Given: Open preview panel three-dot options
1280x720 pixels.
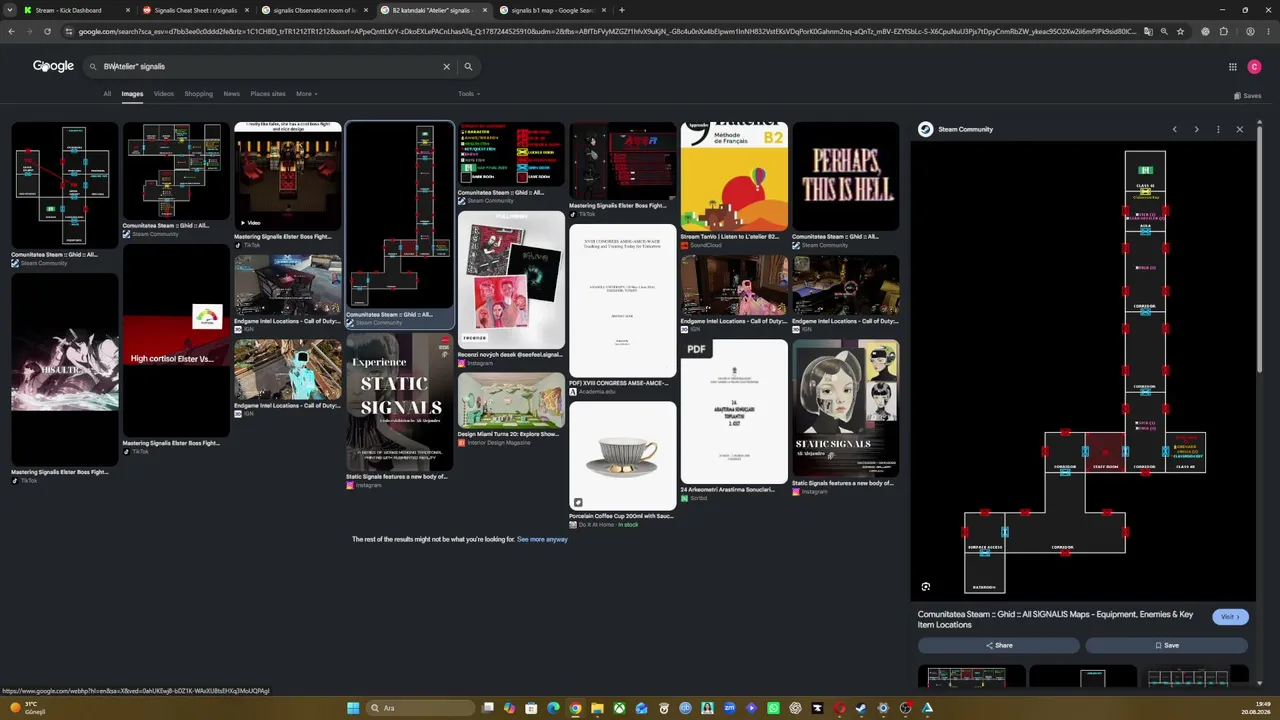Looking at the screenshot, I should (1218, 129).
